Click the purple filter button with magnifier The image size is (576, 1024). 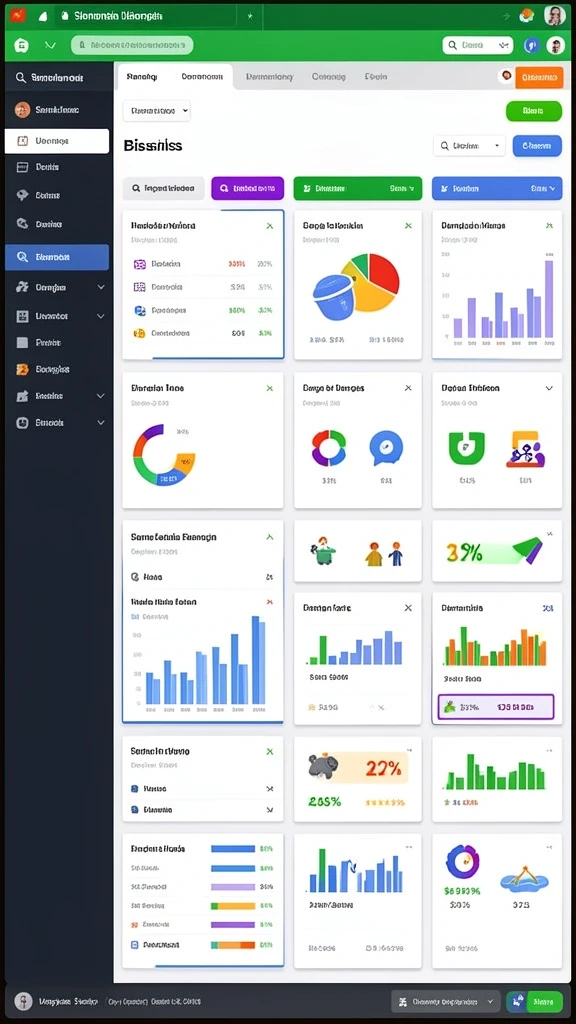pos(248,188)
